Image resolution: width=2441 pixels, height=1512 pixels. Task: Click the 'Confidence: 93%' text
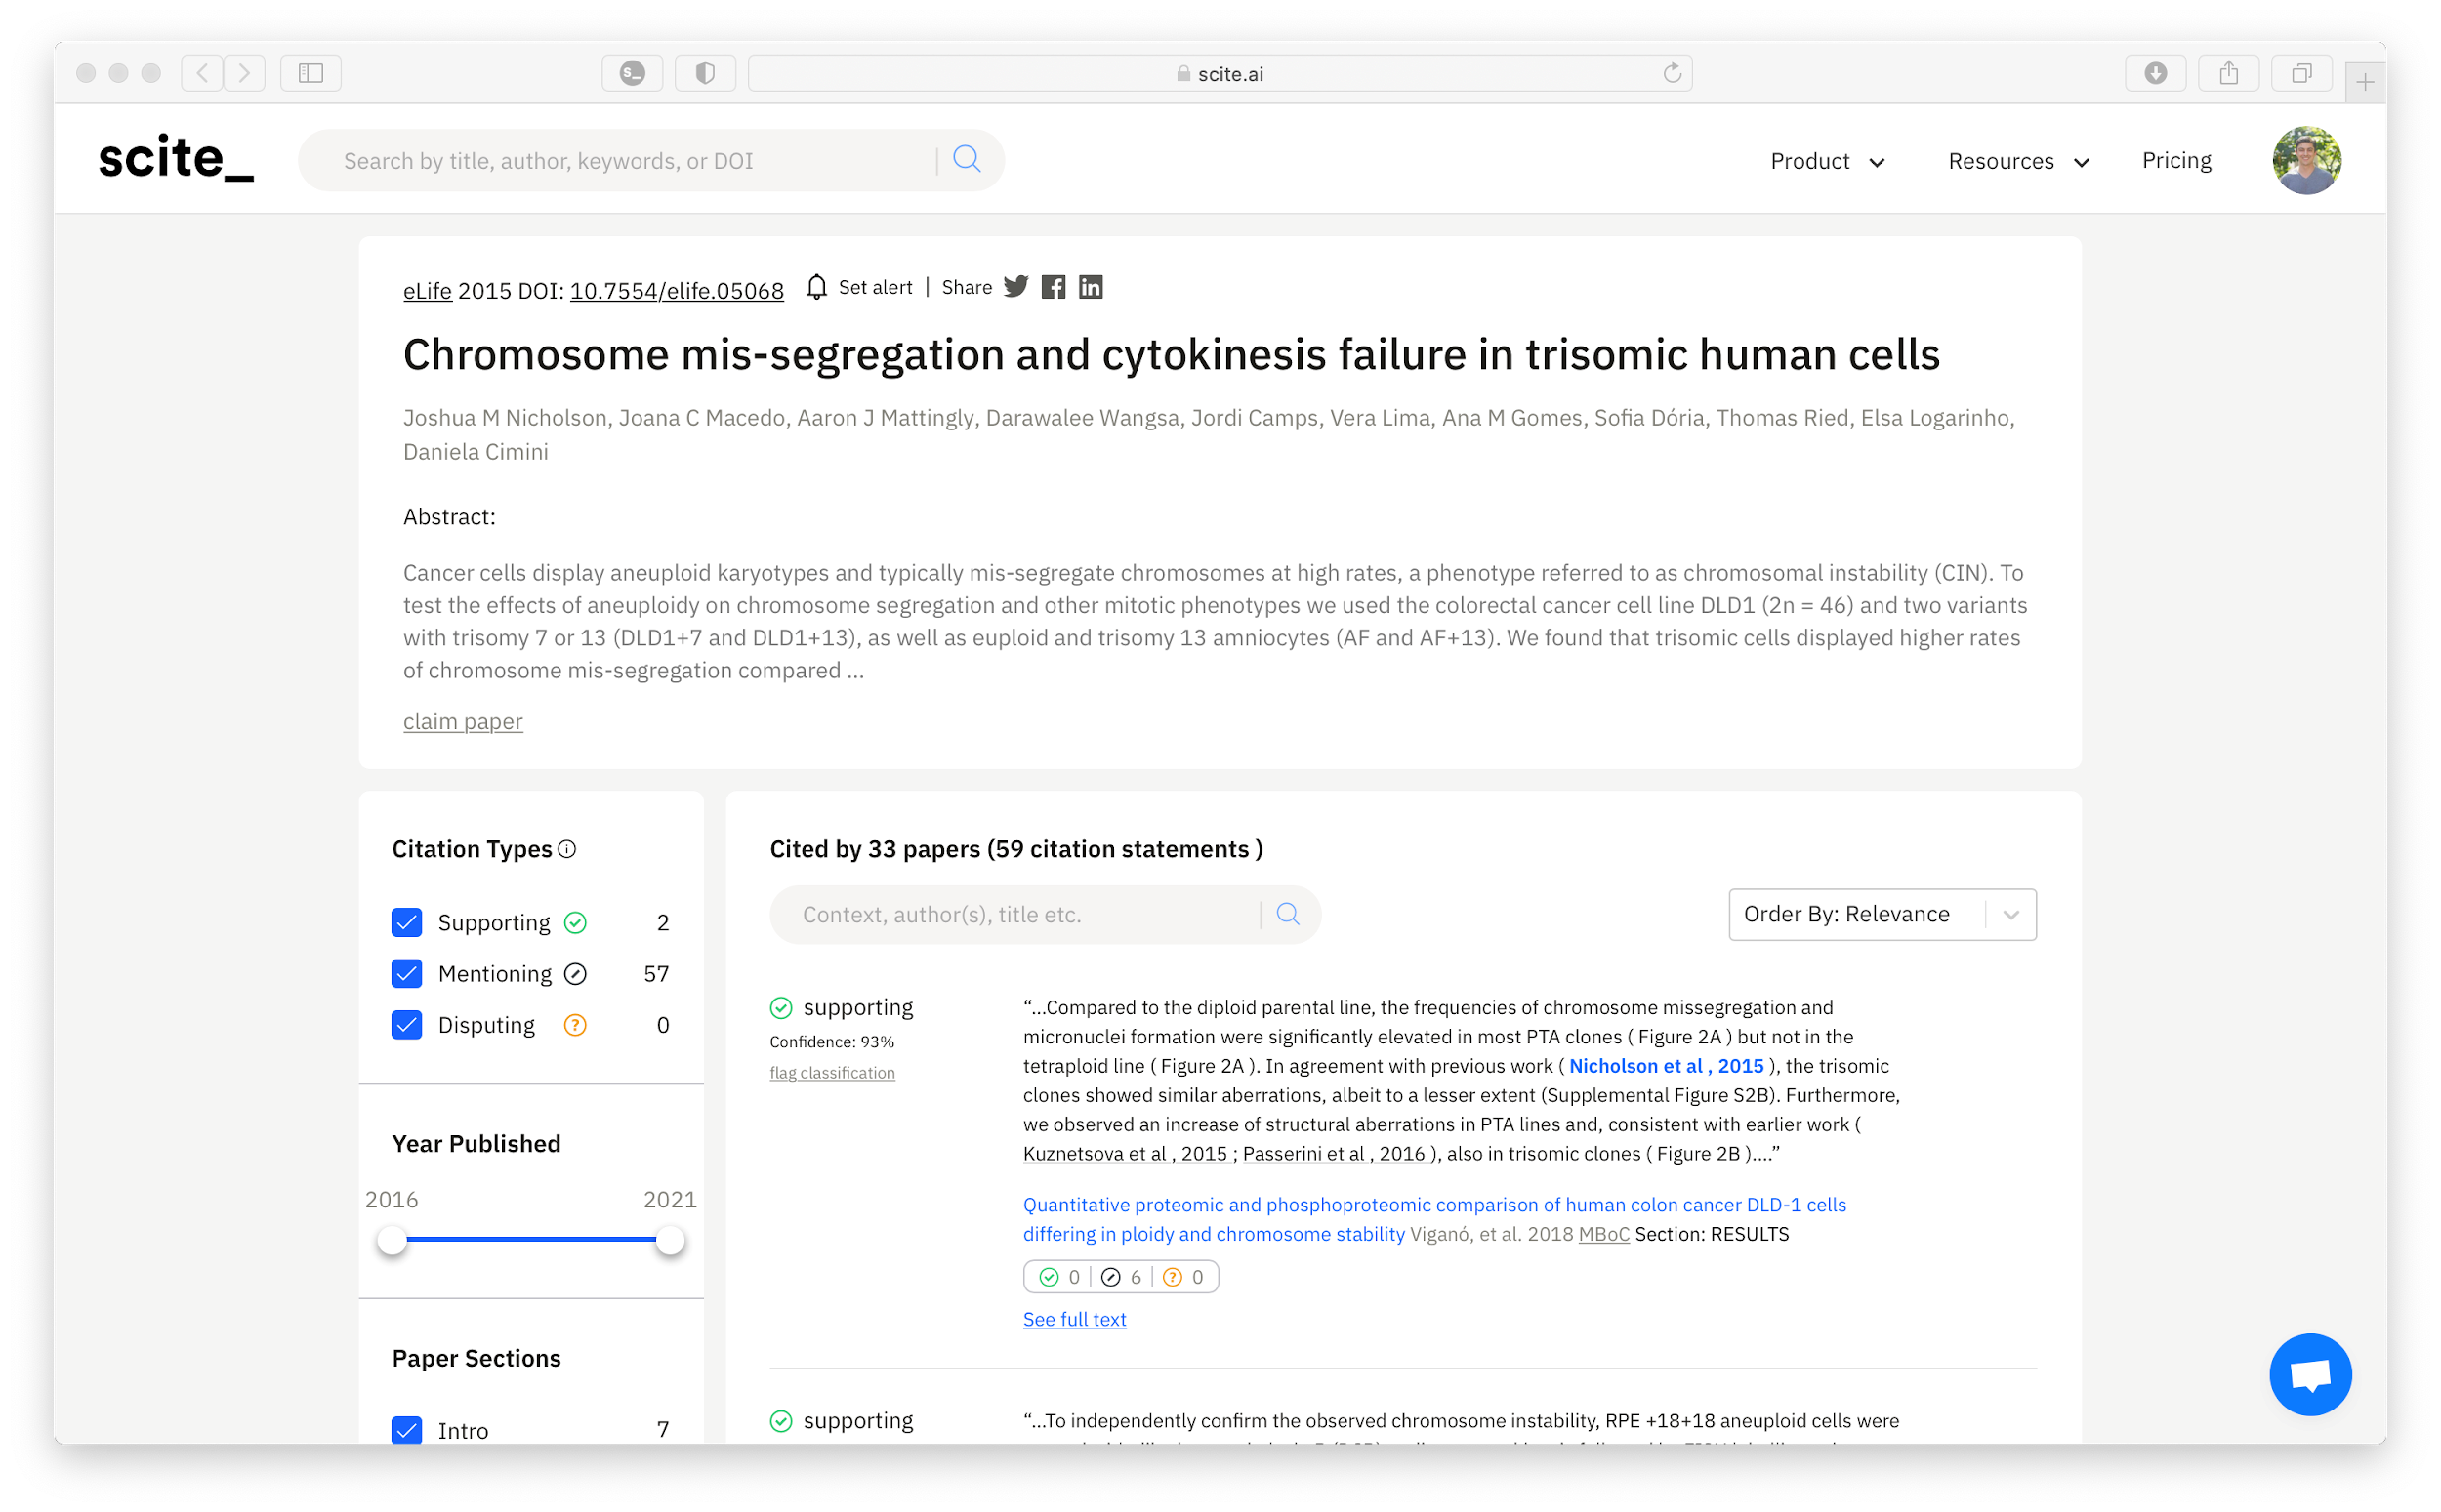click(832, 1041)
